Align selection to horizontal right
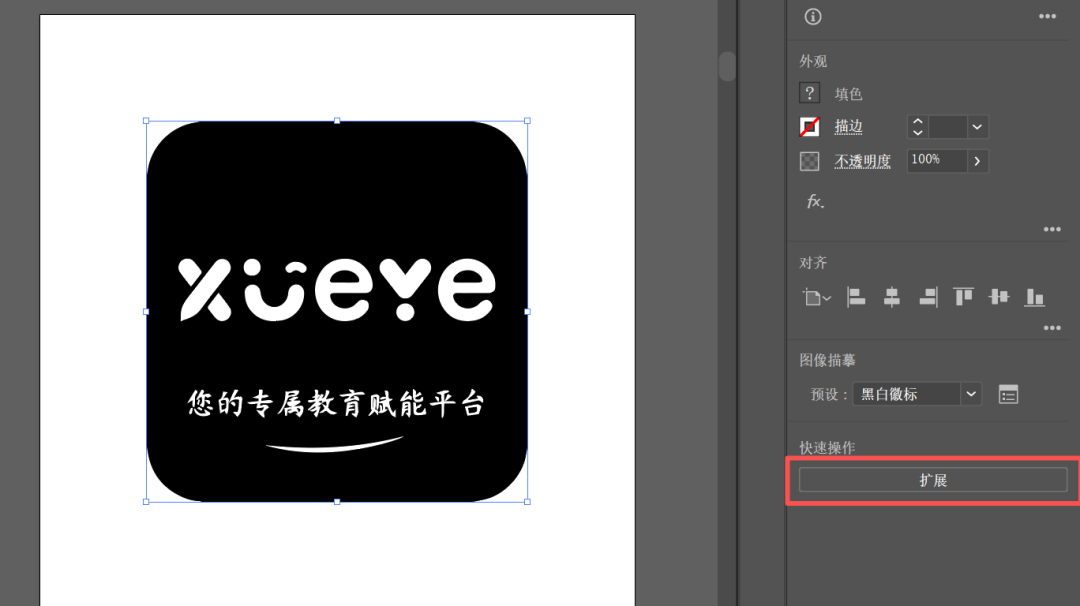 click(x=928, y=297)
